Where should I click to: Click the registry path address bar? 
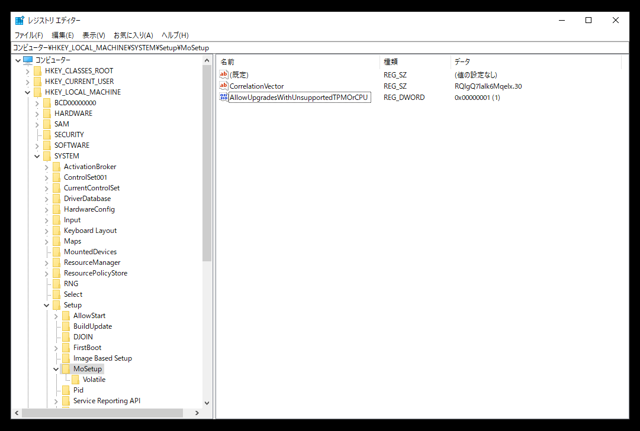(320, 48)
